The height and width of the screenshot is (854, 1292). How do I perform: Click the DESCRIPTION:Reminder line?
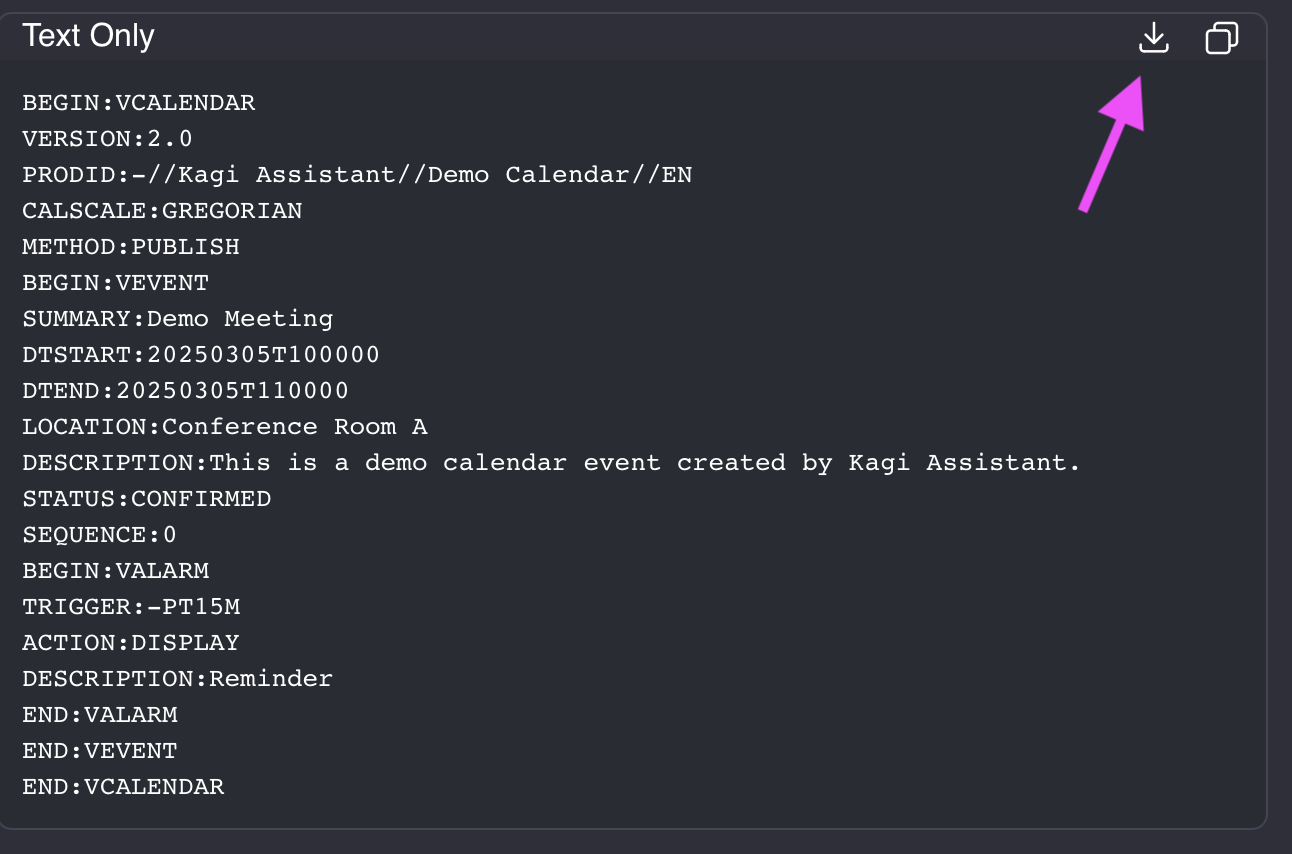coord(178,679)
